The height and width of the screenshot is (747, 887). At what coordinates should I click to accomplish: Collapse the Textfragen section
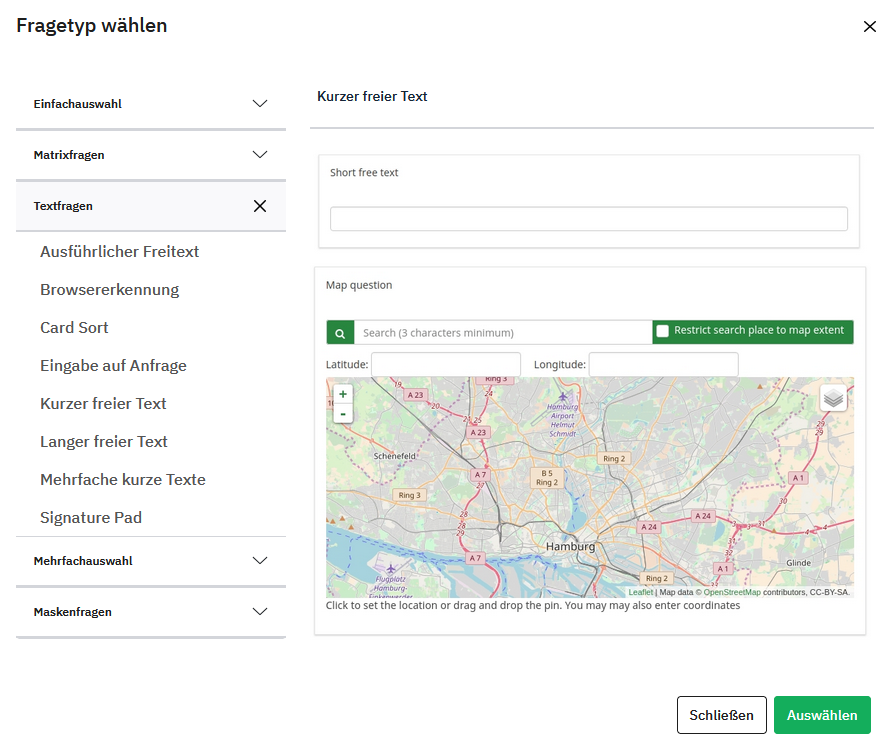260,206
